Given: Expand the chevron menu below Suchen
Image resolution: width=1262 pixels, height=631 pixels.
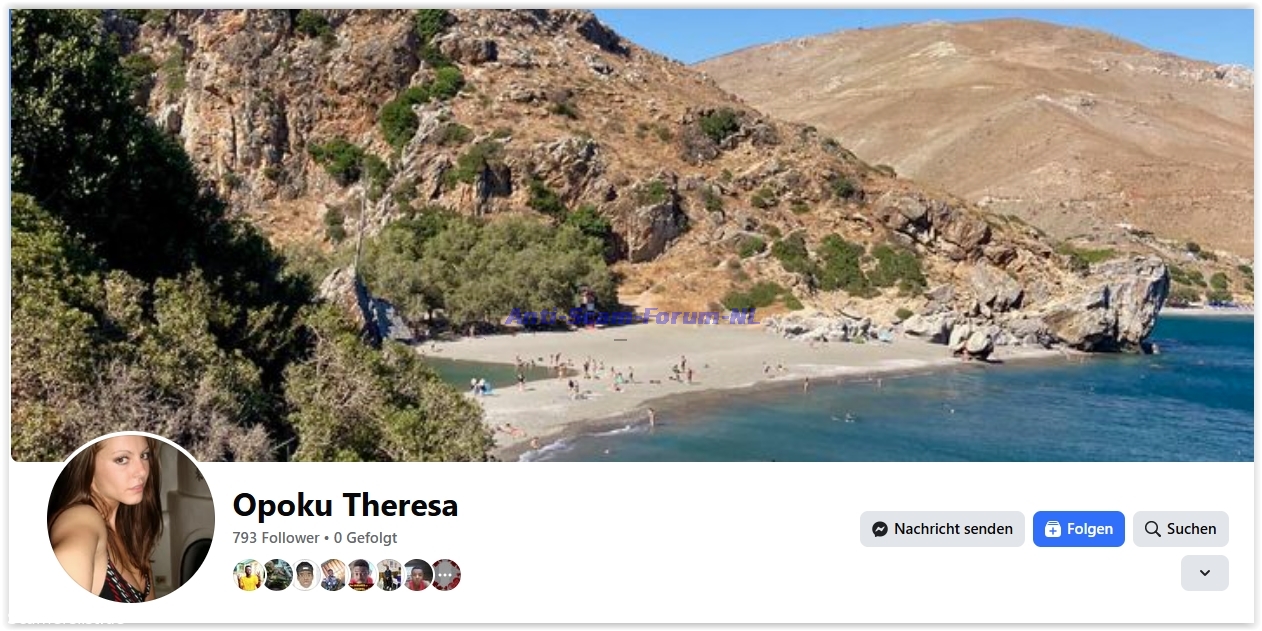Looking at the screenshot, I should [1204, 573].
